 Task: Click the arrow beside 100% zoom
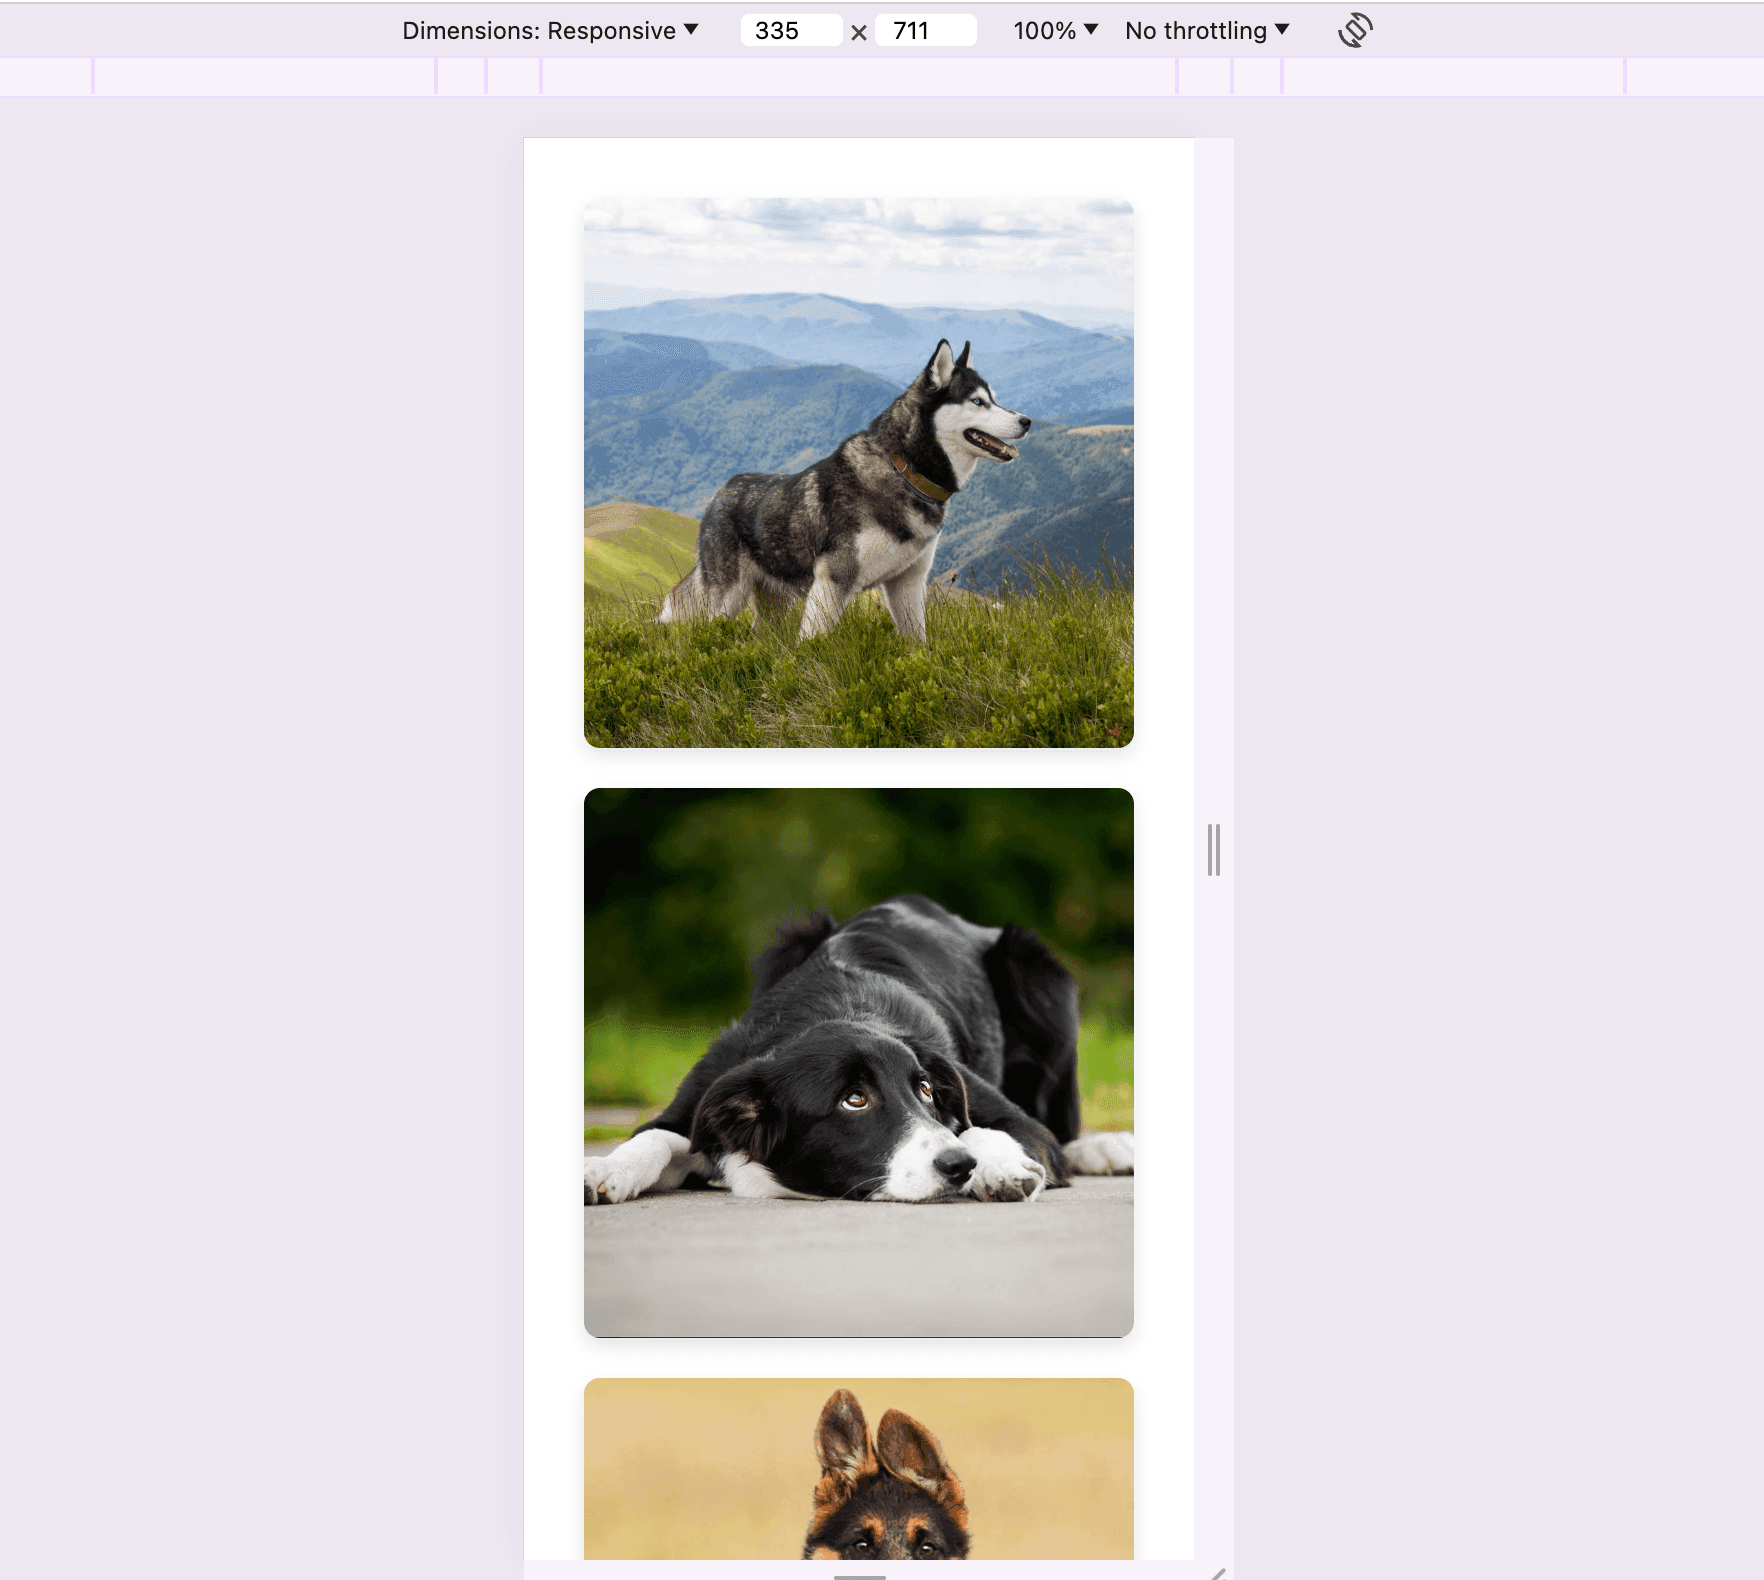coord(1091,30)
